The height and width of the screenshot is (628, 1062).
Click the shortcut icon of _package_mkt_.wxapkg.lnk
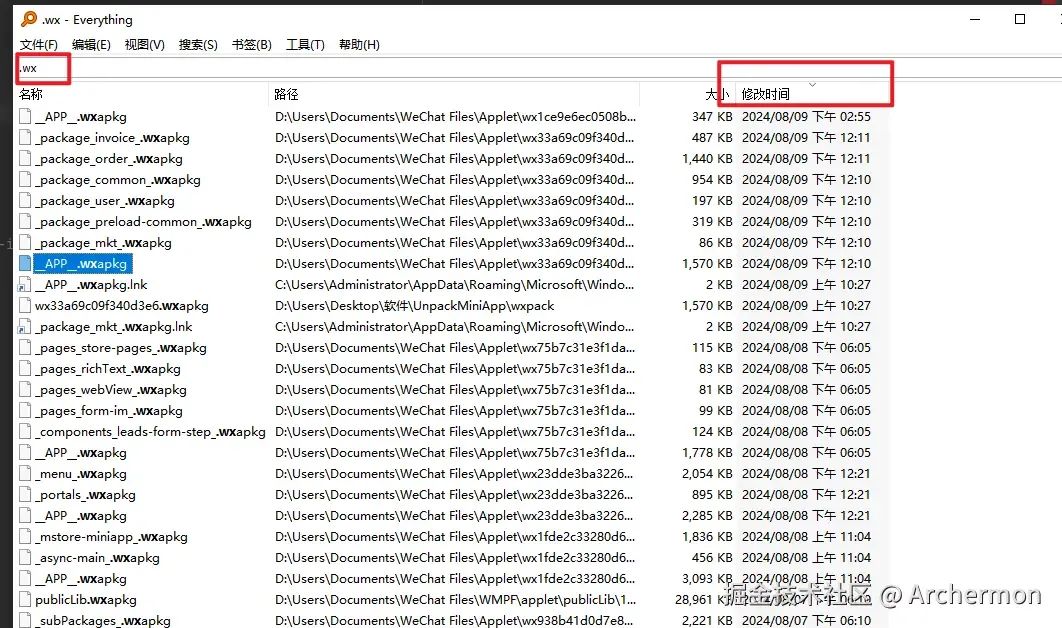pos(25,327)
